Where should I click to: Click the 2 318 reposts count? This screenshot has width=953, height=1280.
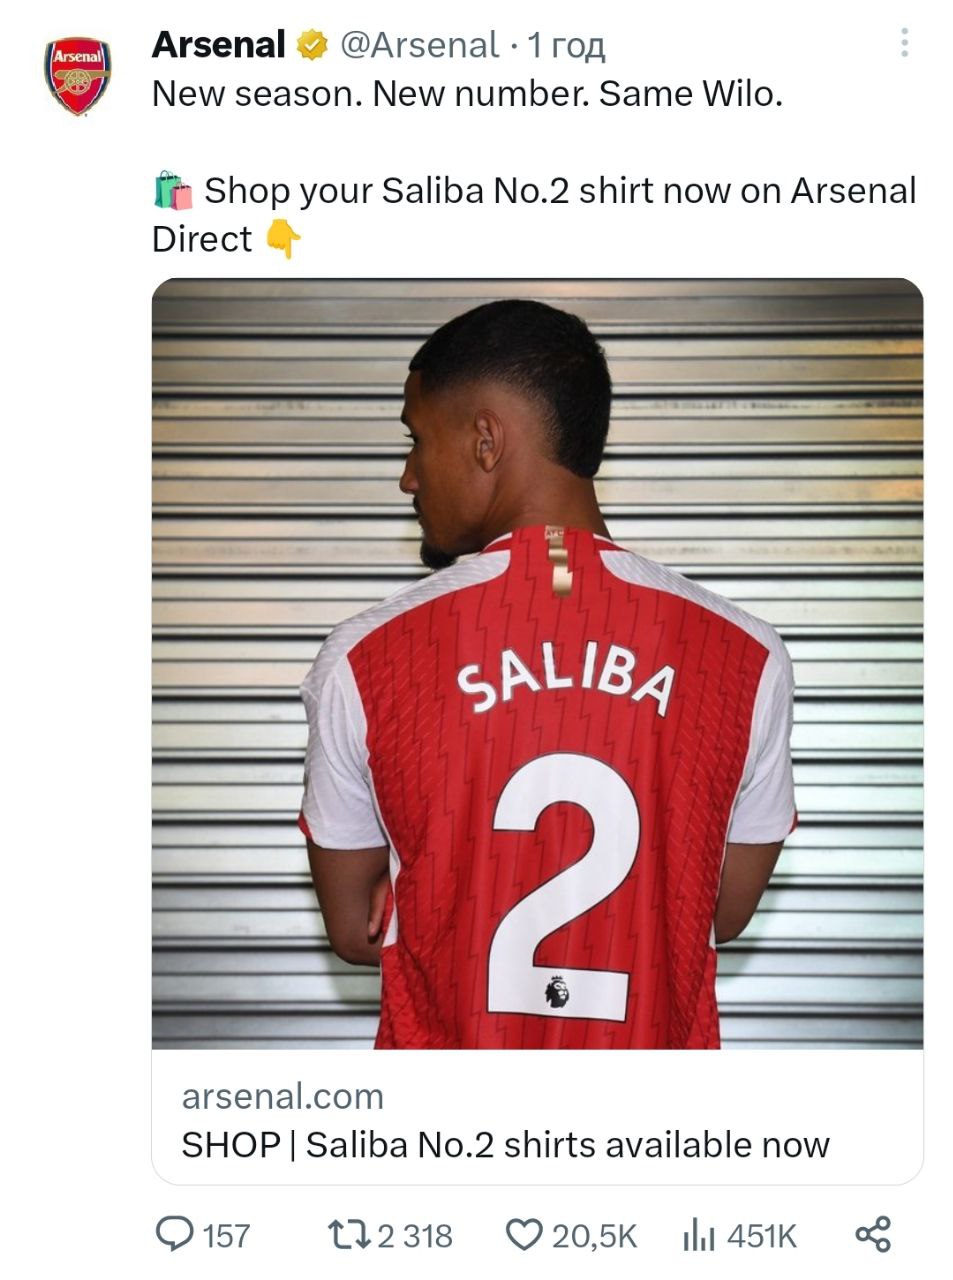414,1236
